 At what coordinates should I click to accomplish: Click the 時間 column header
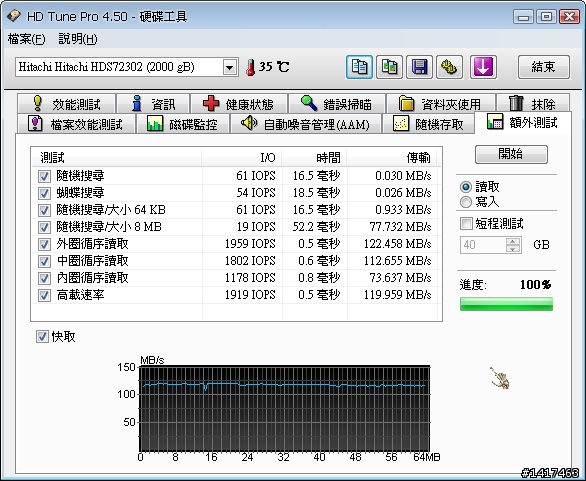[x=315, y=157]
